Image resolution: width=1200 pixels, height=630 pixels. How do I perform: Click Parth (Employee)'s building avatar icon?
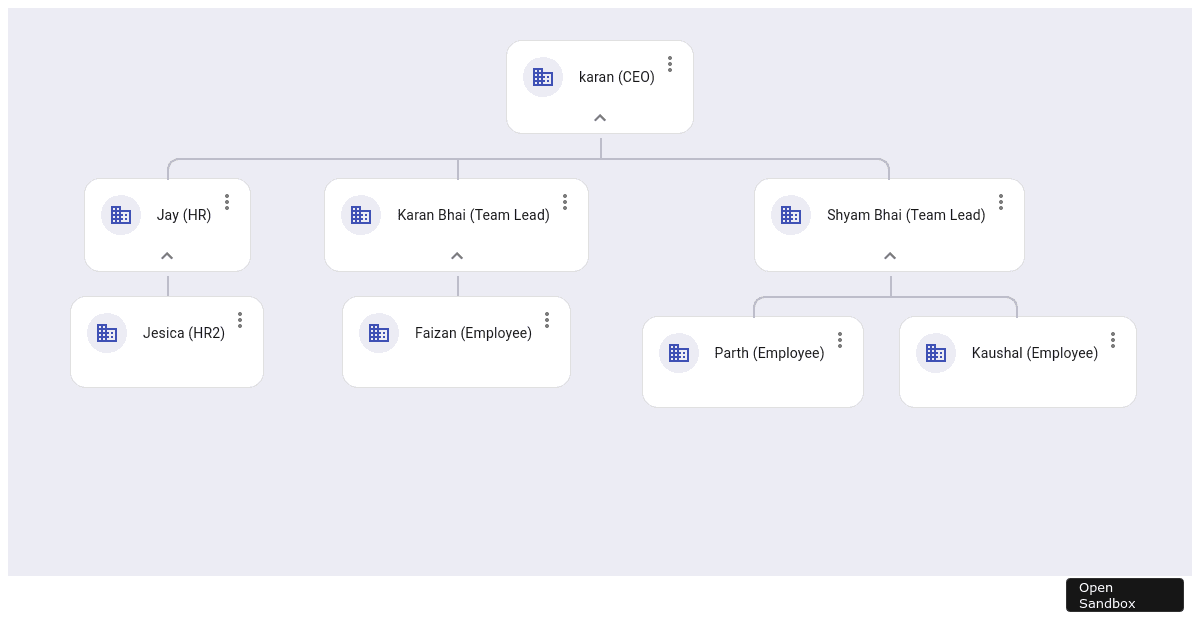(679, 353)
